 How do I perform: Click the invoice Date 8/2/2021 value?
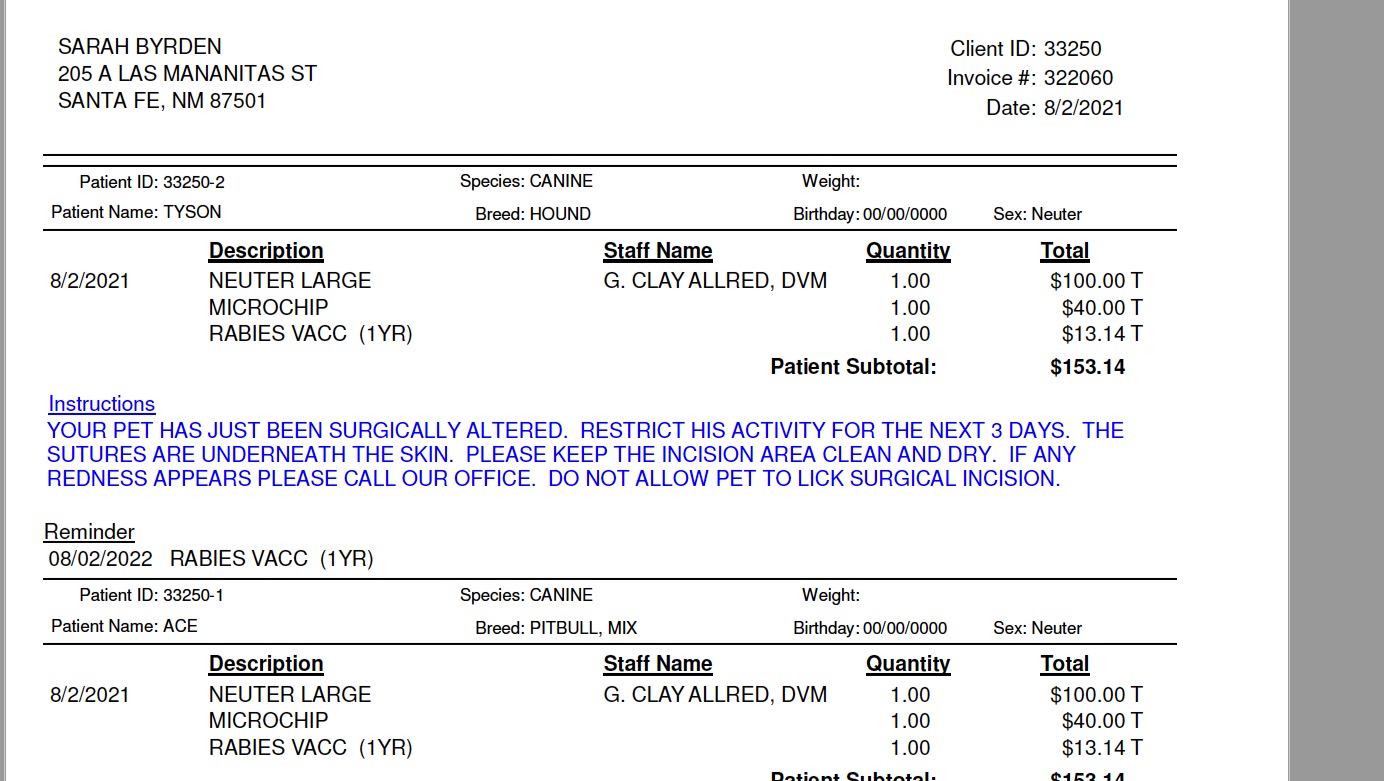(1084, 108)
